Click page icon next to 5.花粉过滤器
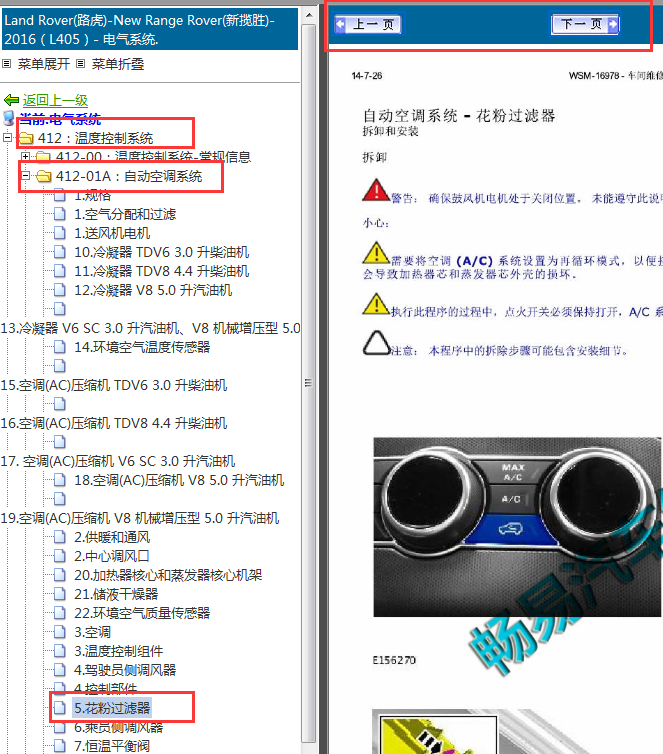This screenshot has height=754, width=663. [x=60, y=708]
